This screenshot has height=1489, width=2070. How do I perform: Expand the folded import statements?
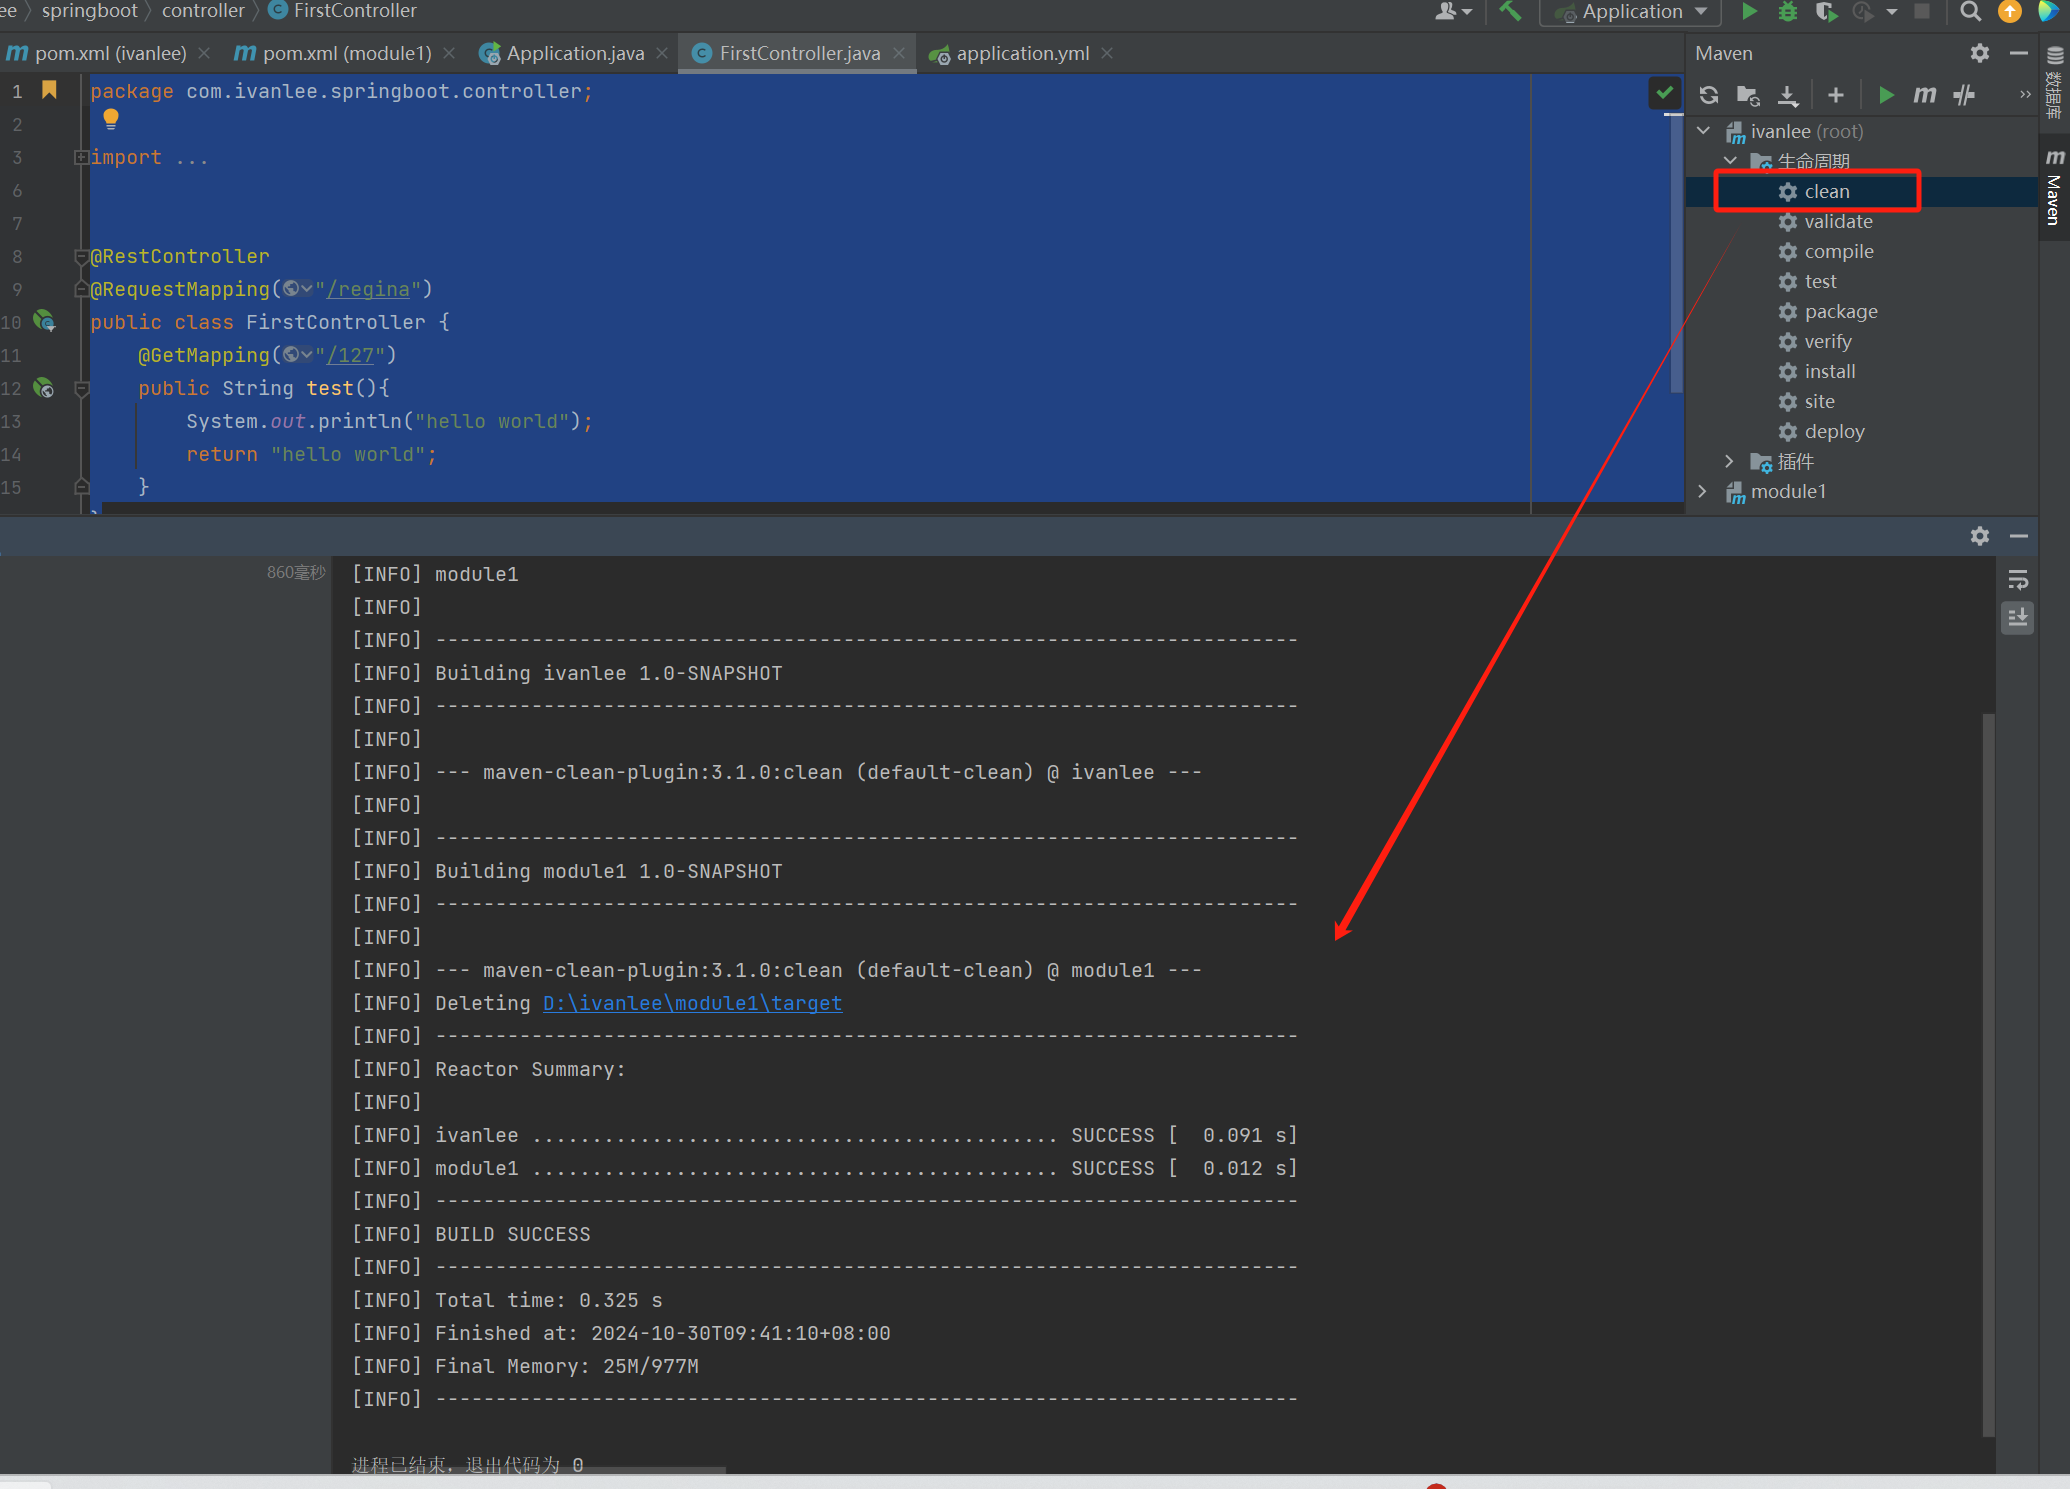pyautogui.click(x=80, y=157)
